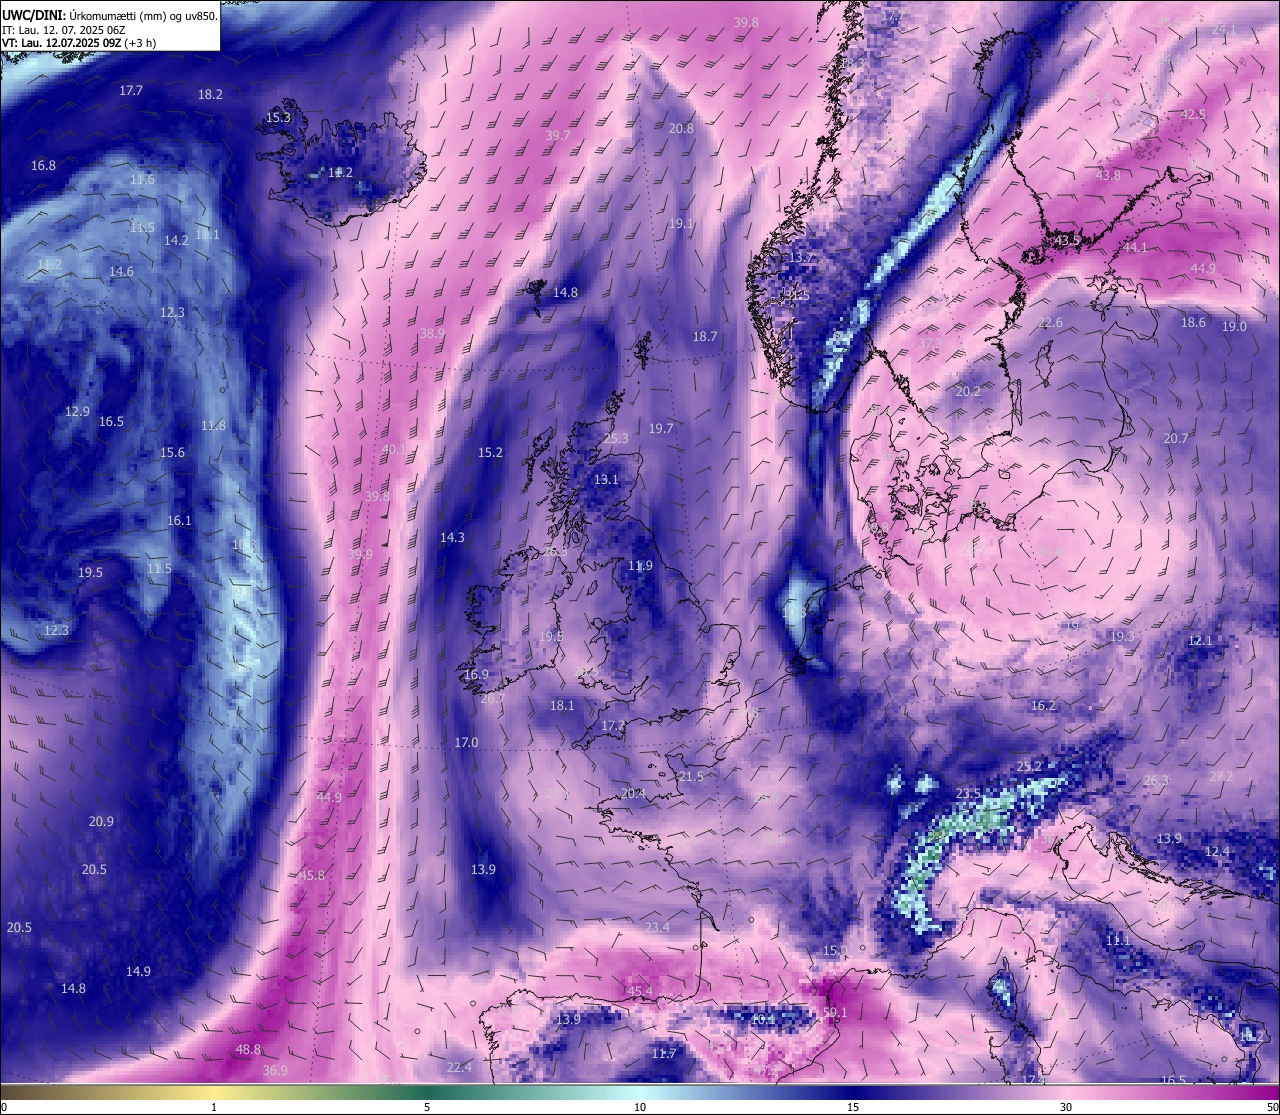Click the 38.9 value label
Image resolution: width=1280 pixels, height=1115 pixels.
[432, 333]
